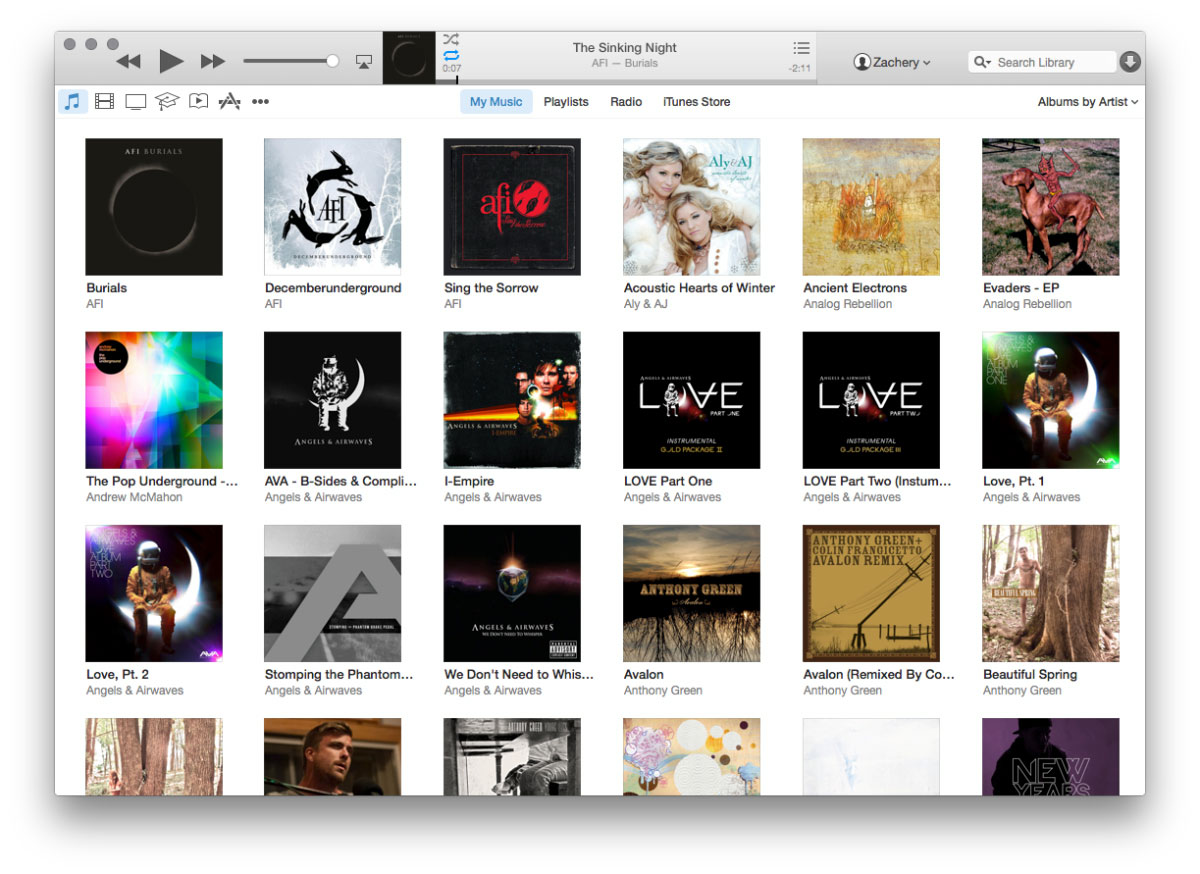The width and height of the screenshot is (1200, 874).
Task: Switch to the Radio tab
Action: click(626, 101)
